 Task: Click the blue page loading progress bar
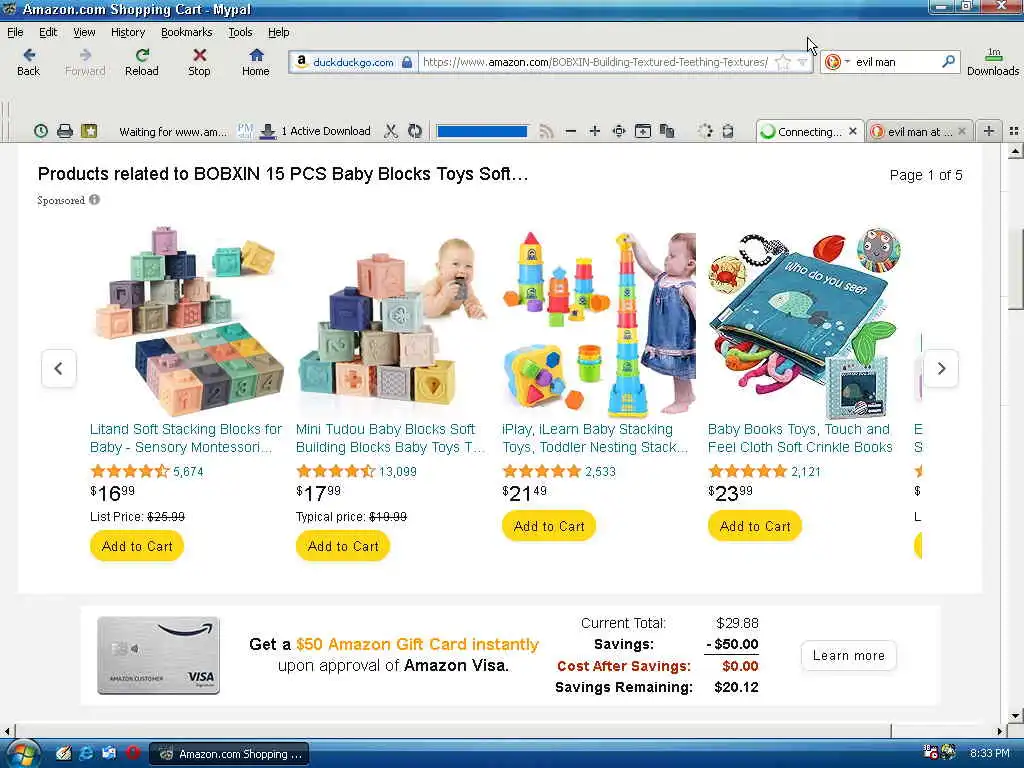click(x=482, y=131)
